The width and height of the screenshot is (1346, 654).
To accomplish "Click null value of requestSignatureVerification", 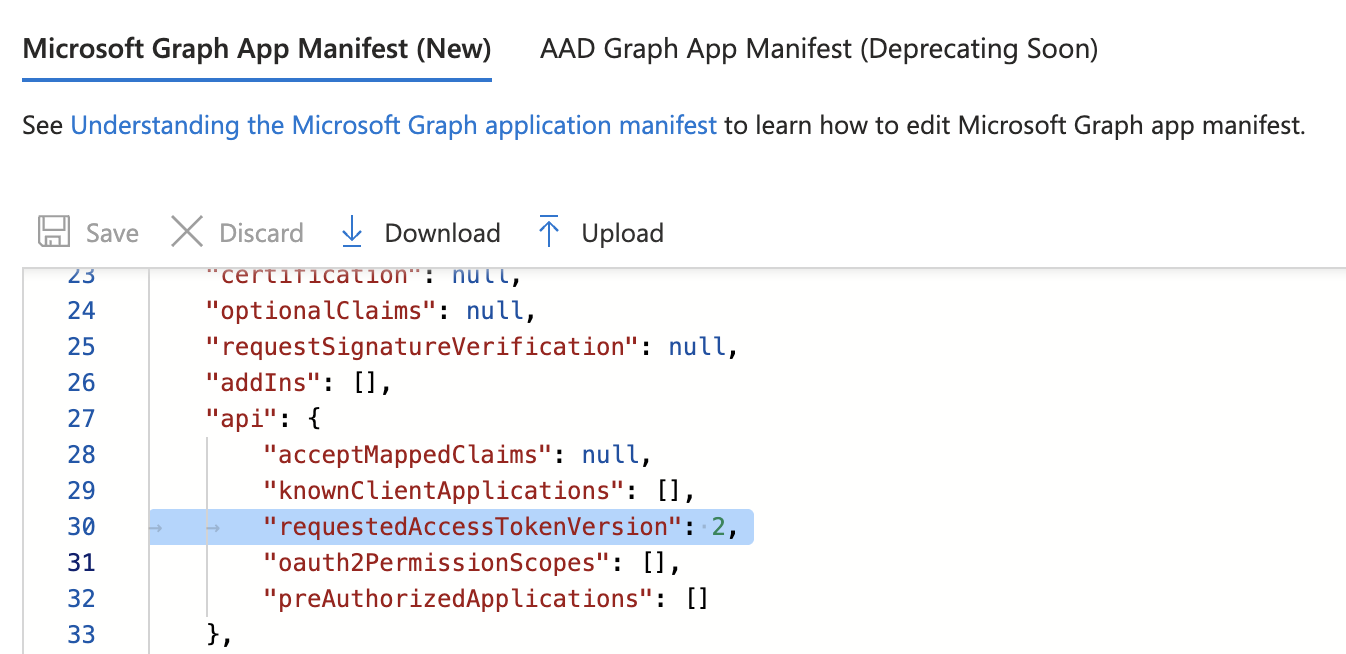I will [x=697, y=346].
